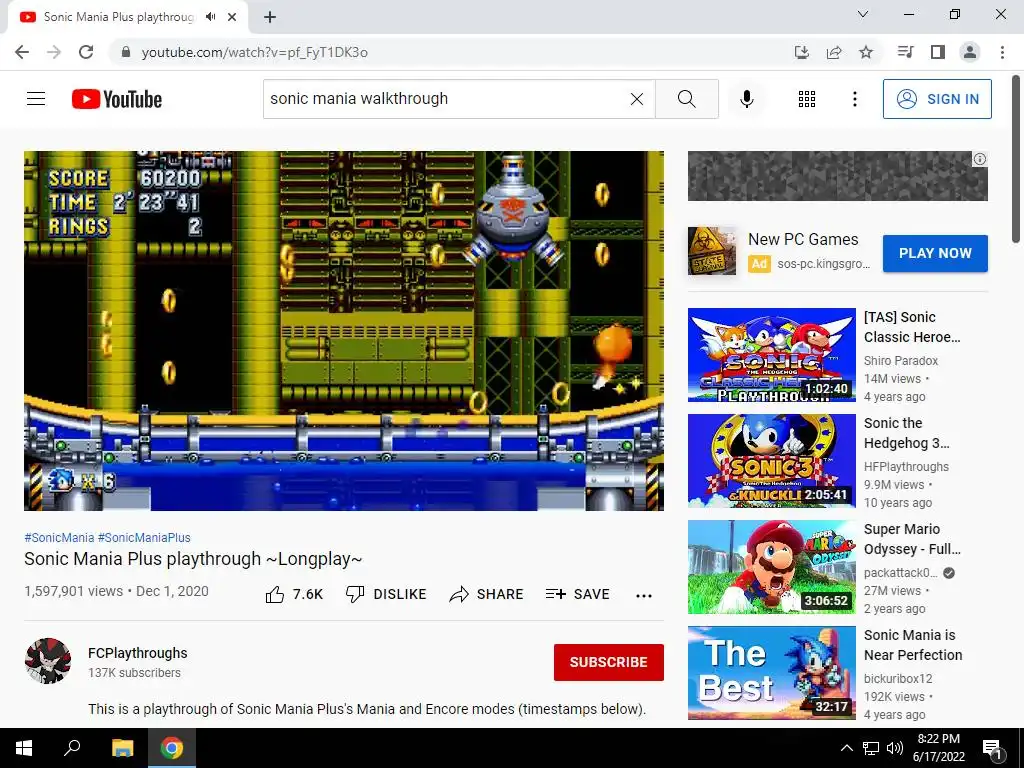Click the SIGN IN button
The image size is (1024, 768).
point(937,99)
